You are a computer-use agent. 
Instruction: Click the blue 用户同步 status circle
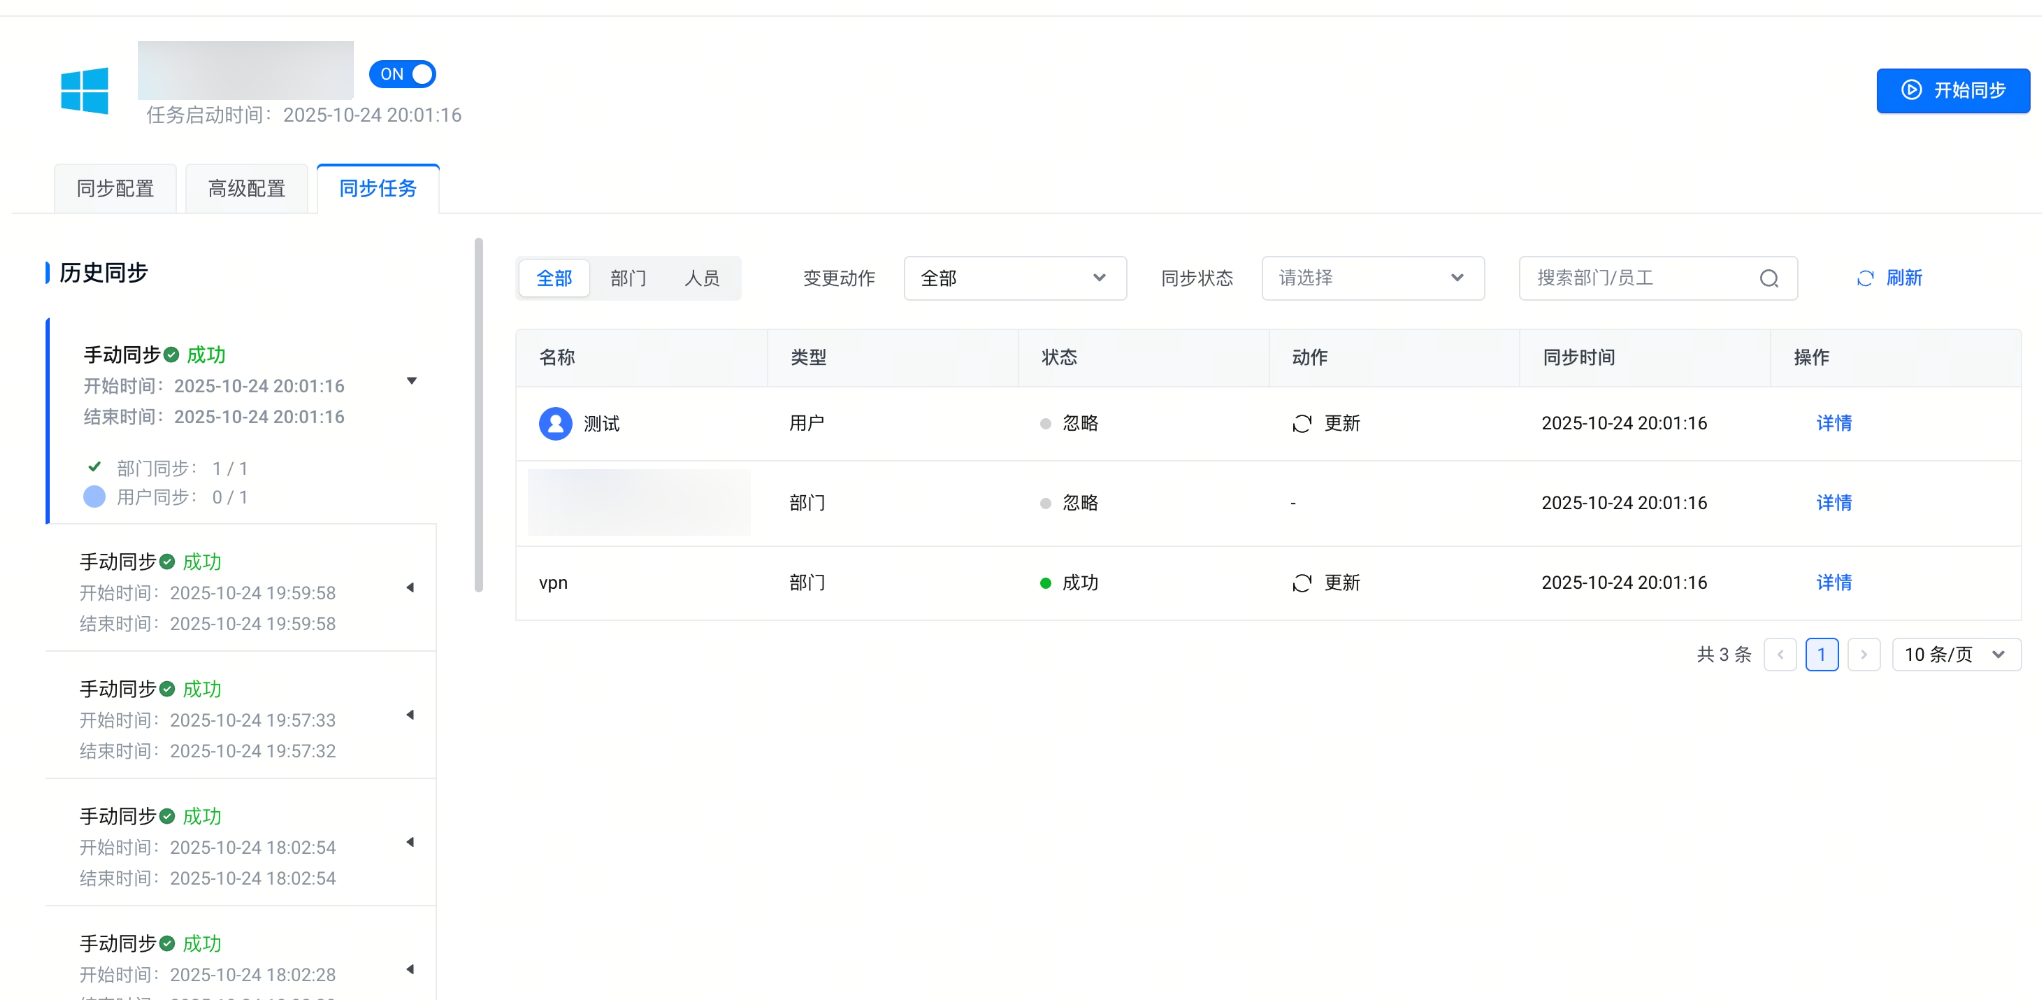[94, 497]
